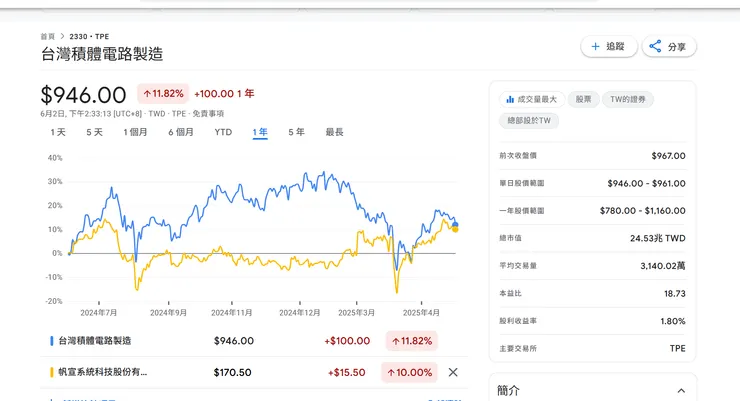Click breadcrumb chevron after 首頁
This screenshot has width=740, height=401.
coord(62,36)
